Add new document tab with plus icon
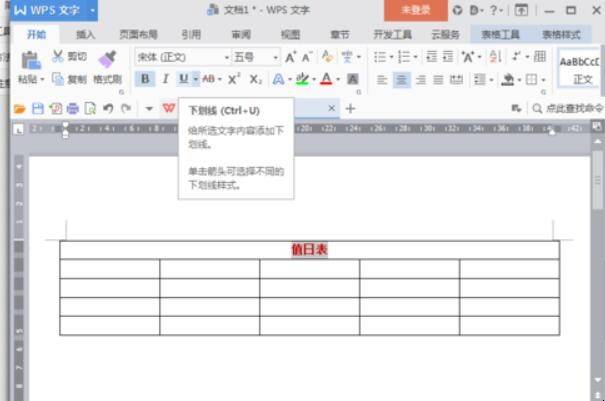The image size is (605, 401). [350, 108]
